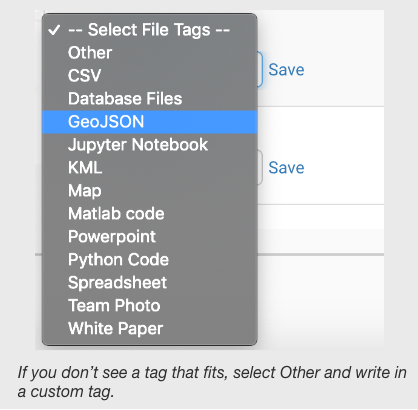Select the checked Select File Tags placeholder
Viewport: 418px width, 410px height.
pos(149,30)
